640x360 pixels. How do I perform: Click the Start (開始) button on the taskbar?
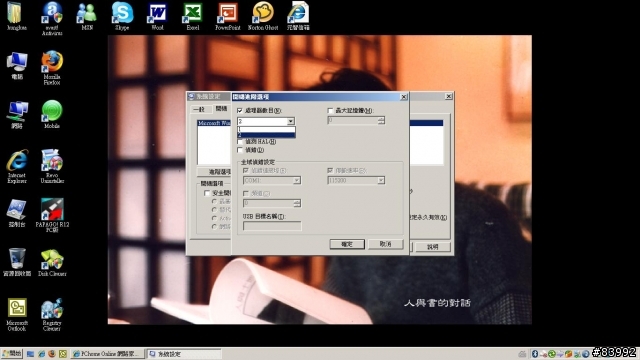tap(11, 353)
